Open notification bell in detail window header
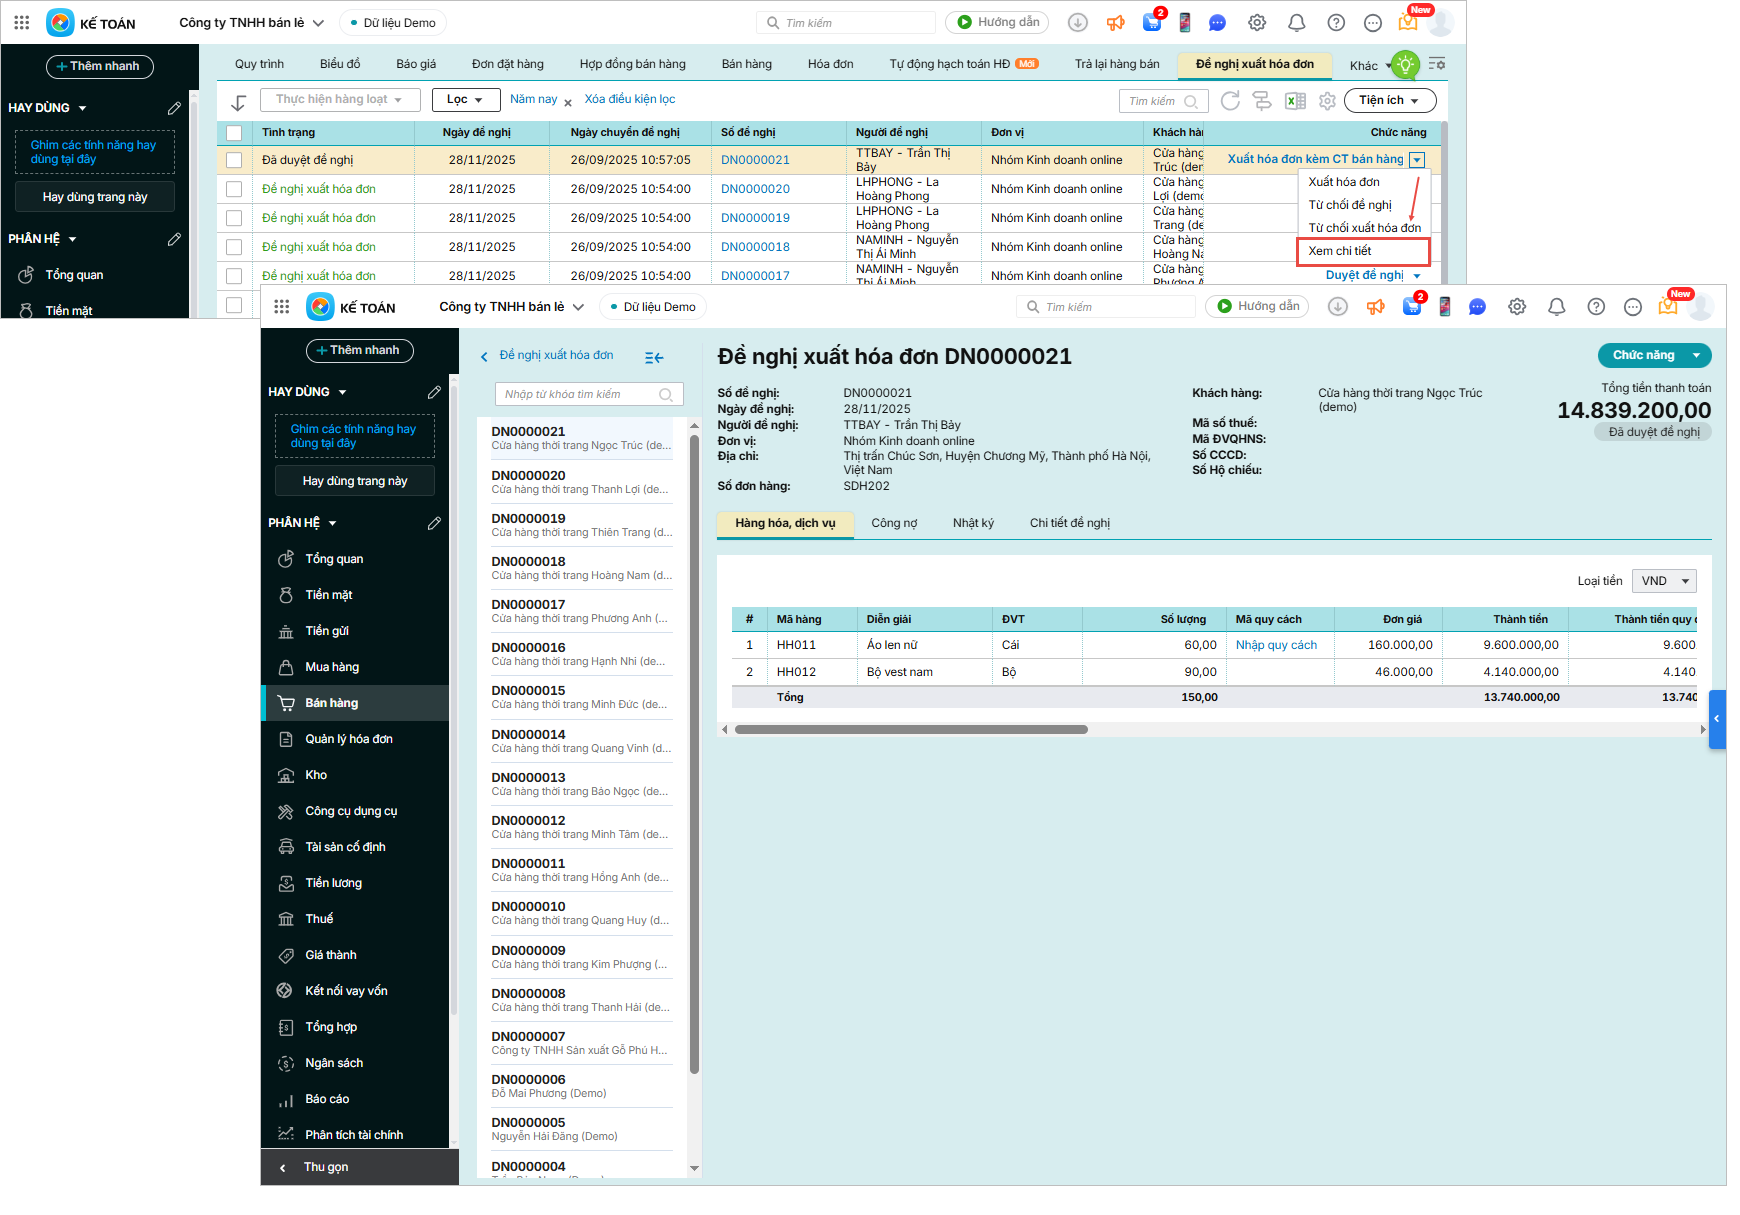This screenshot has width=1740, height=1215. point(1556,307)
